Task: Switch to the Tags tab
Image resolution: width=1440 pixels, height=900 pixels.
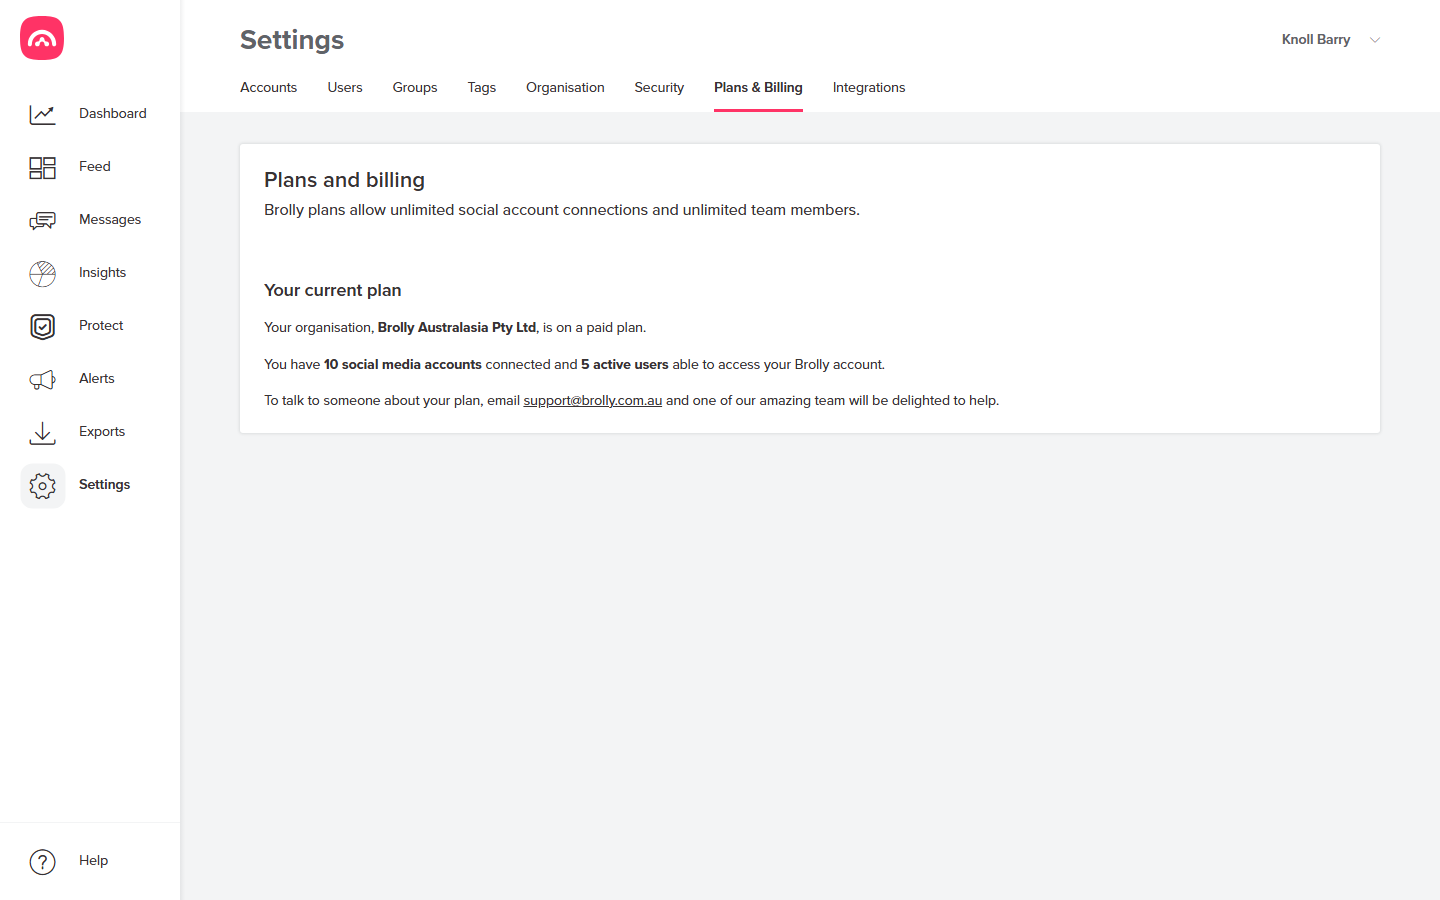Action: 481,87
